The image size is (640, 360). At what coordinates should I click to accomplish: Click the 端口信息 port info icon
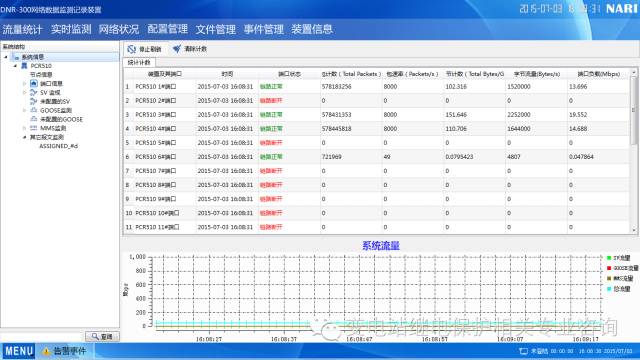tap(33, 83)
